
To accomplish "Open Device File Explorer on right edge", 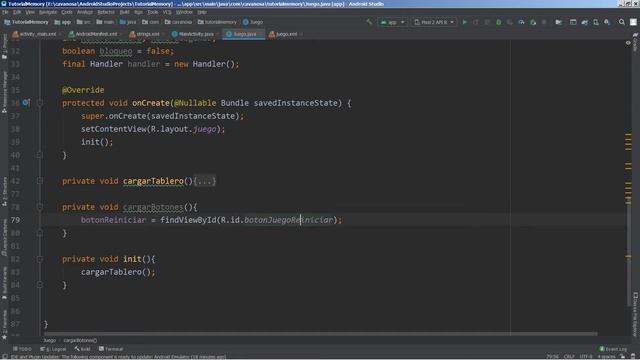I will click(x=635, y=314).
